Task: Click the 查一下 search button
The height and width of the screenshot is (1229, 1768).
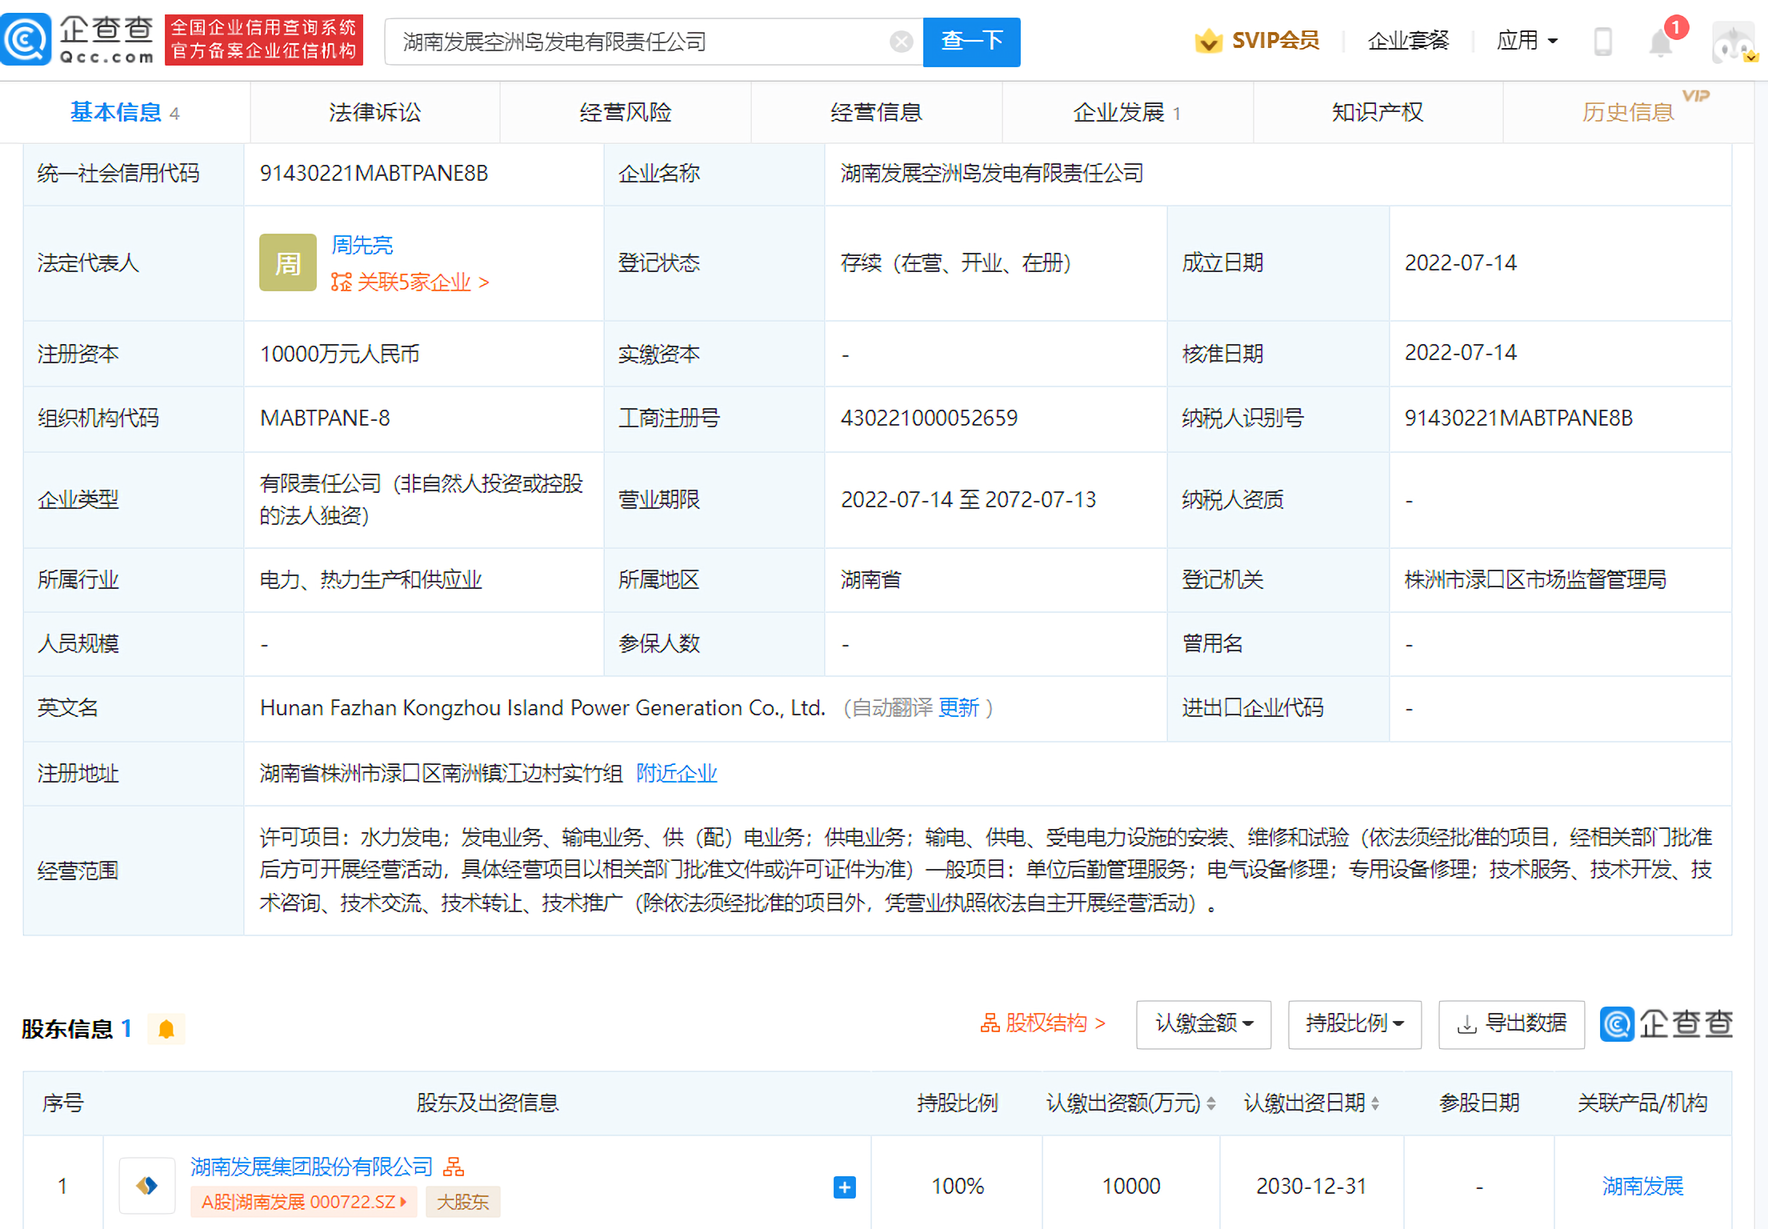Action: click(972, 41)
